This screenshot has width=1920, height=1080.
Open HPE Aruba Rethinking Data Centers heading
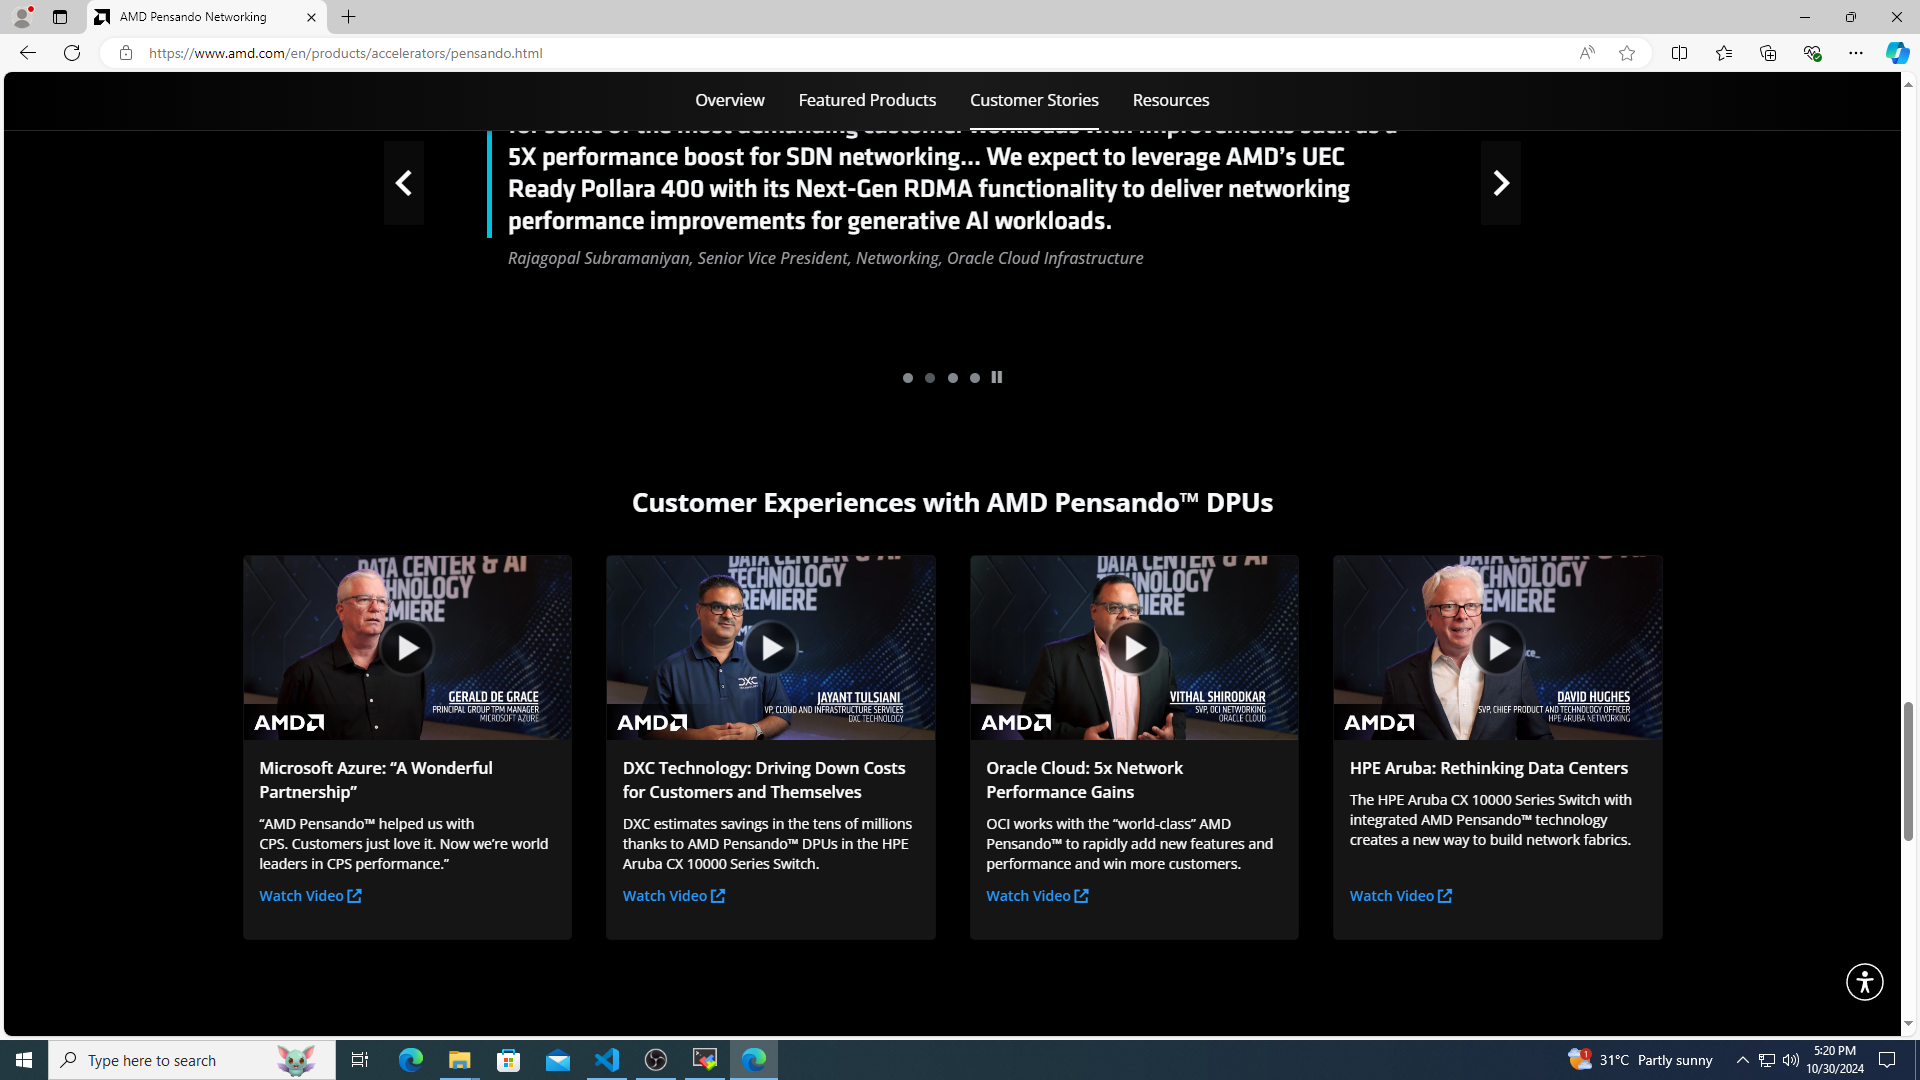coord(1488,768)
